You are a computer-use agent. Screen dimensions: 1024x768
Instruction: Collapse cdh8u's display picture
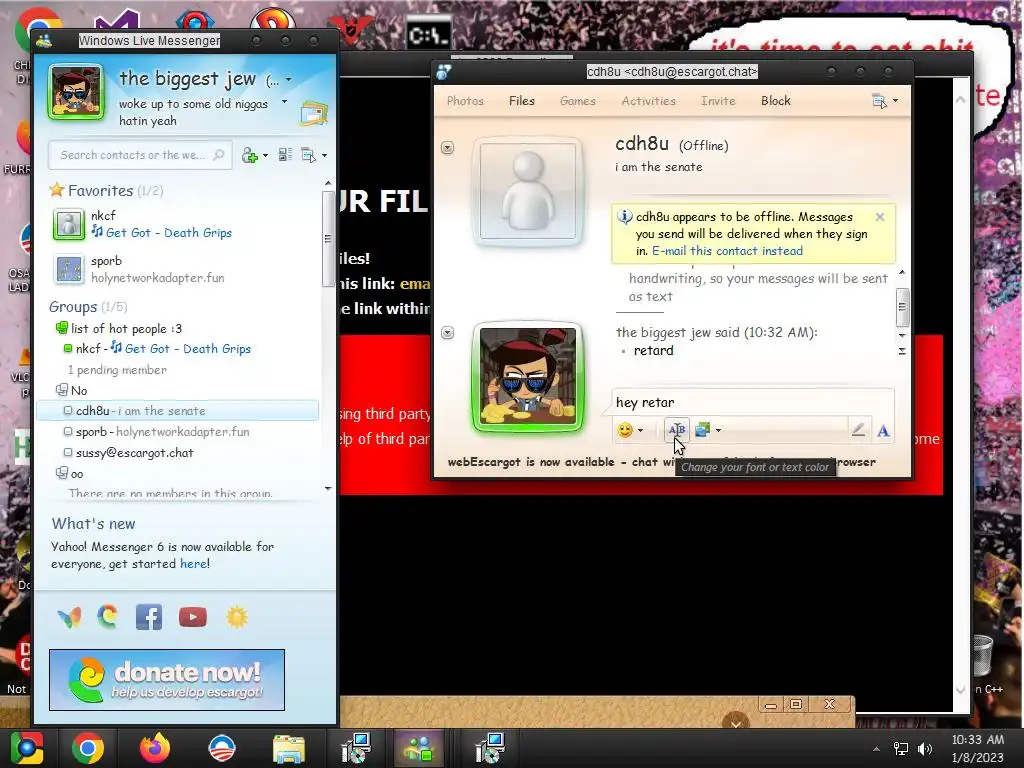pyautogui.click(x=447, y=148)
